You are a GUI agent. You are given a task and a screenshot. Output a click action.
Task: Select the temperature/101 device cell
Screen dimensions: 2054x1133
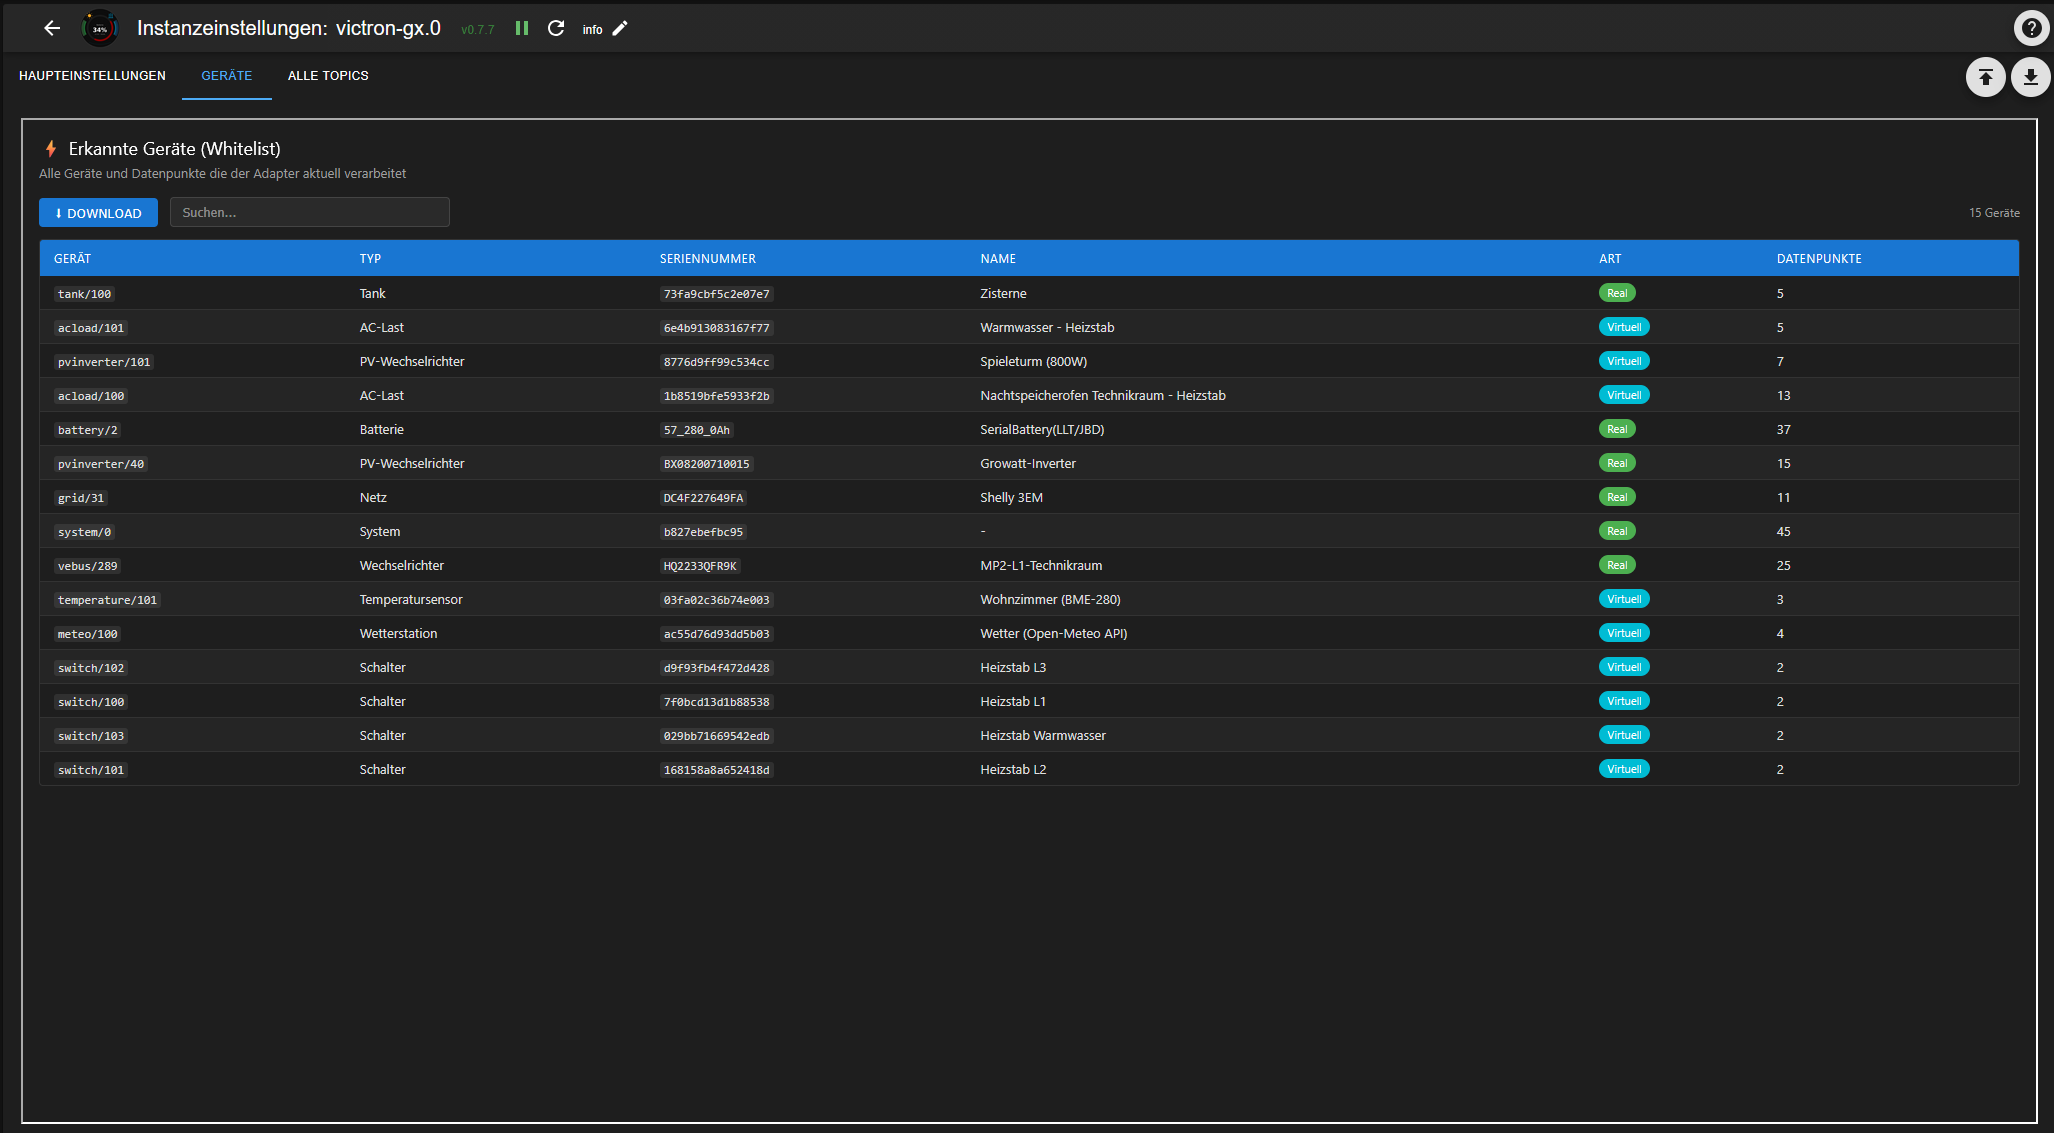click(107, 600)
